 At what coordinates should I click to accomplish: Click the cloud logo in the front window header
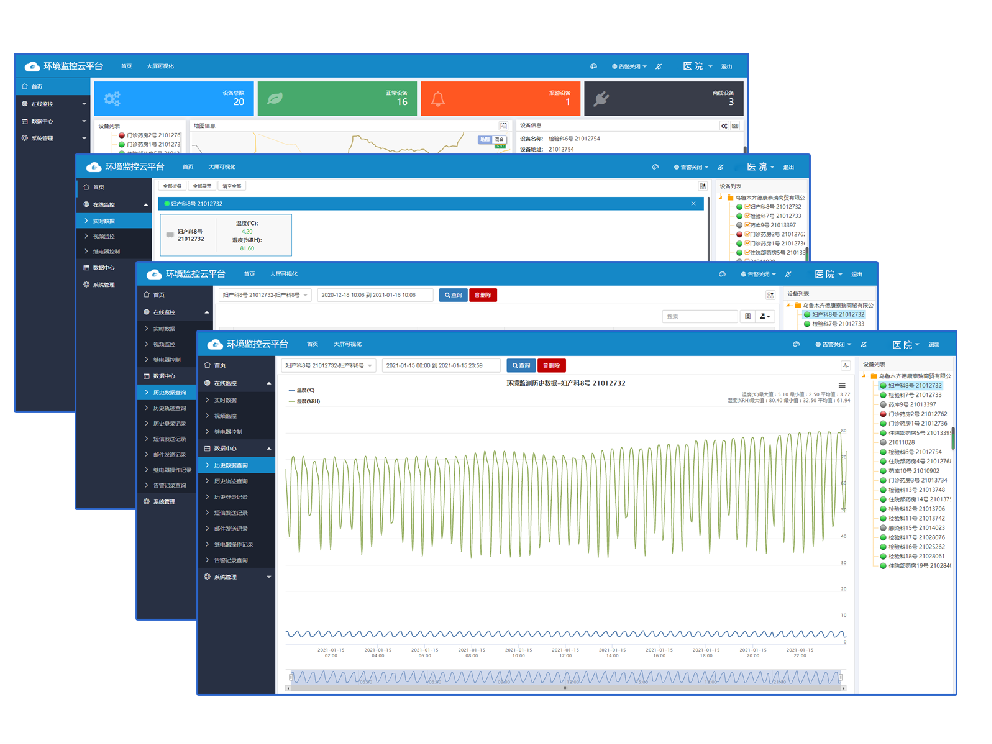pyautogui.click(x=214, y=343)
